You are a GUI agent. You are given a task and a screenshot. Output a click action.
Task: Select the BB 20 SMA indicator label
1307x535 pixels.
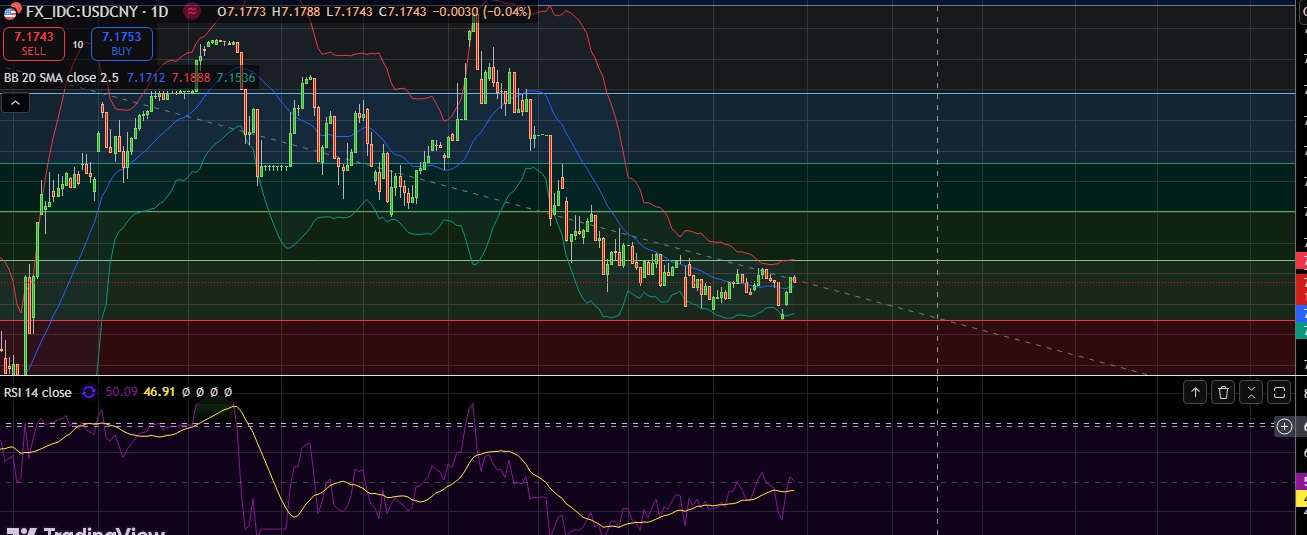coord(61,77)
